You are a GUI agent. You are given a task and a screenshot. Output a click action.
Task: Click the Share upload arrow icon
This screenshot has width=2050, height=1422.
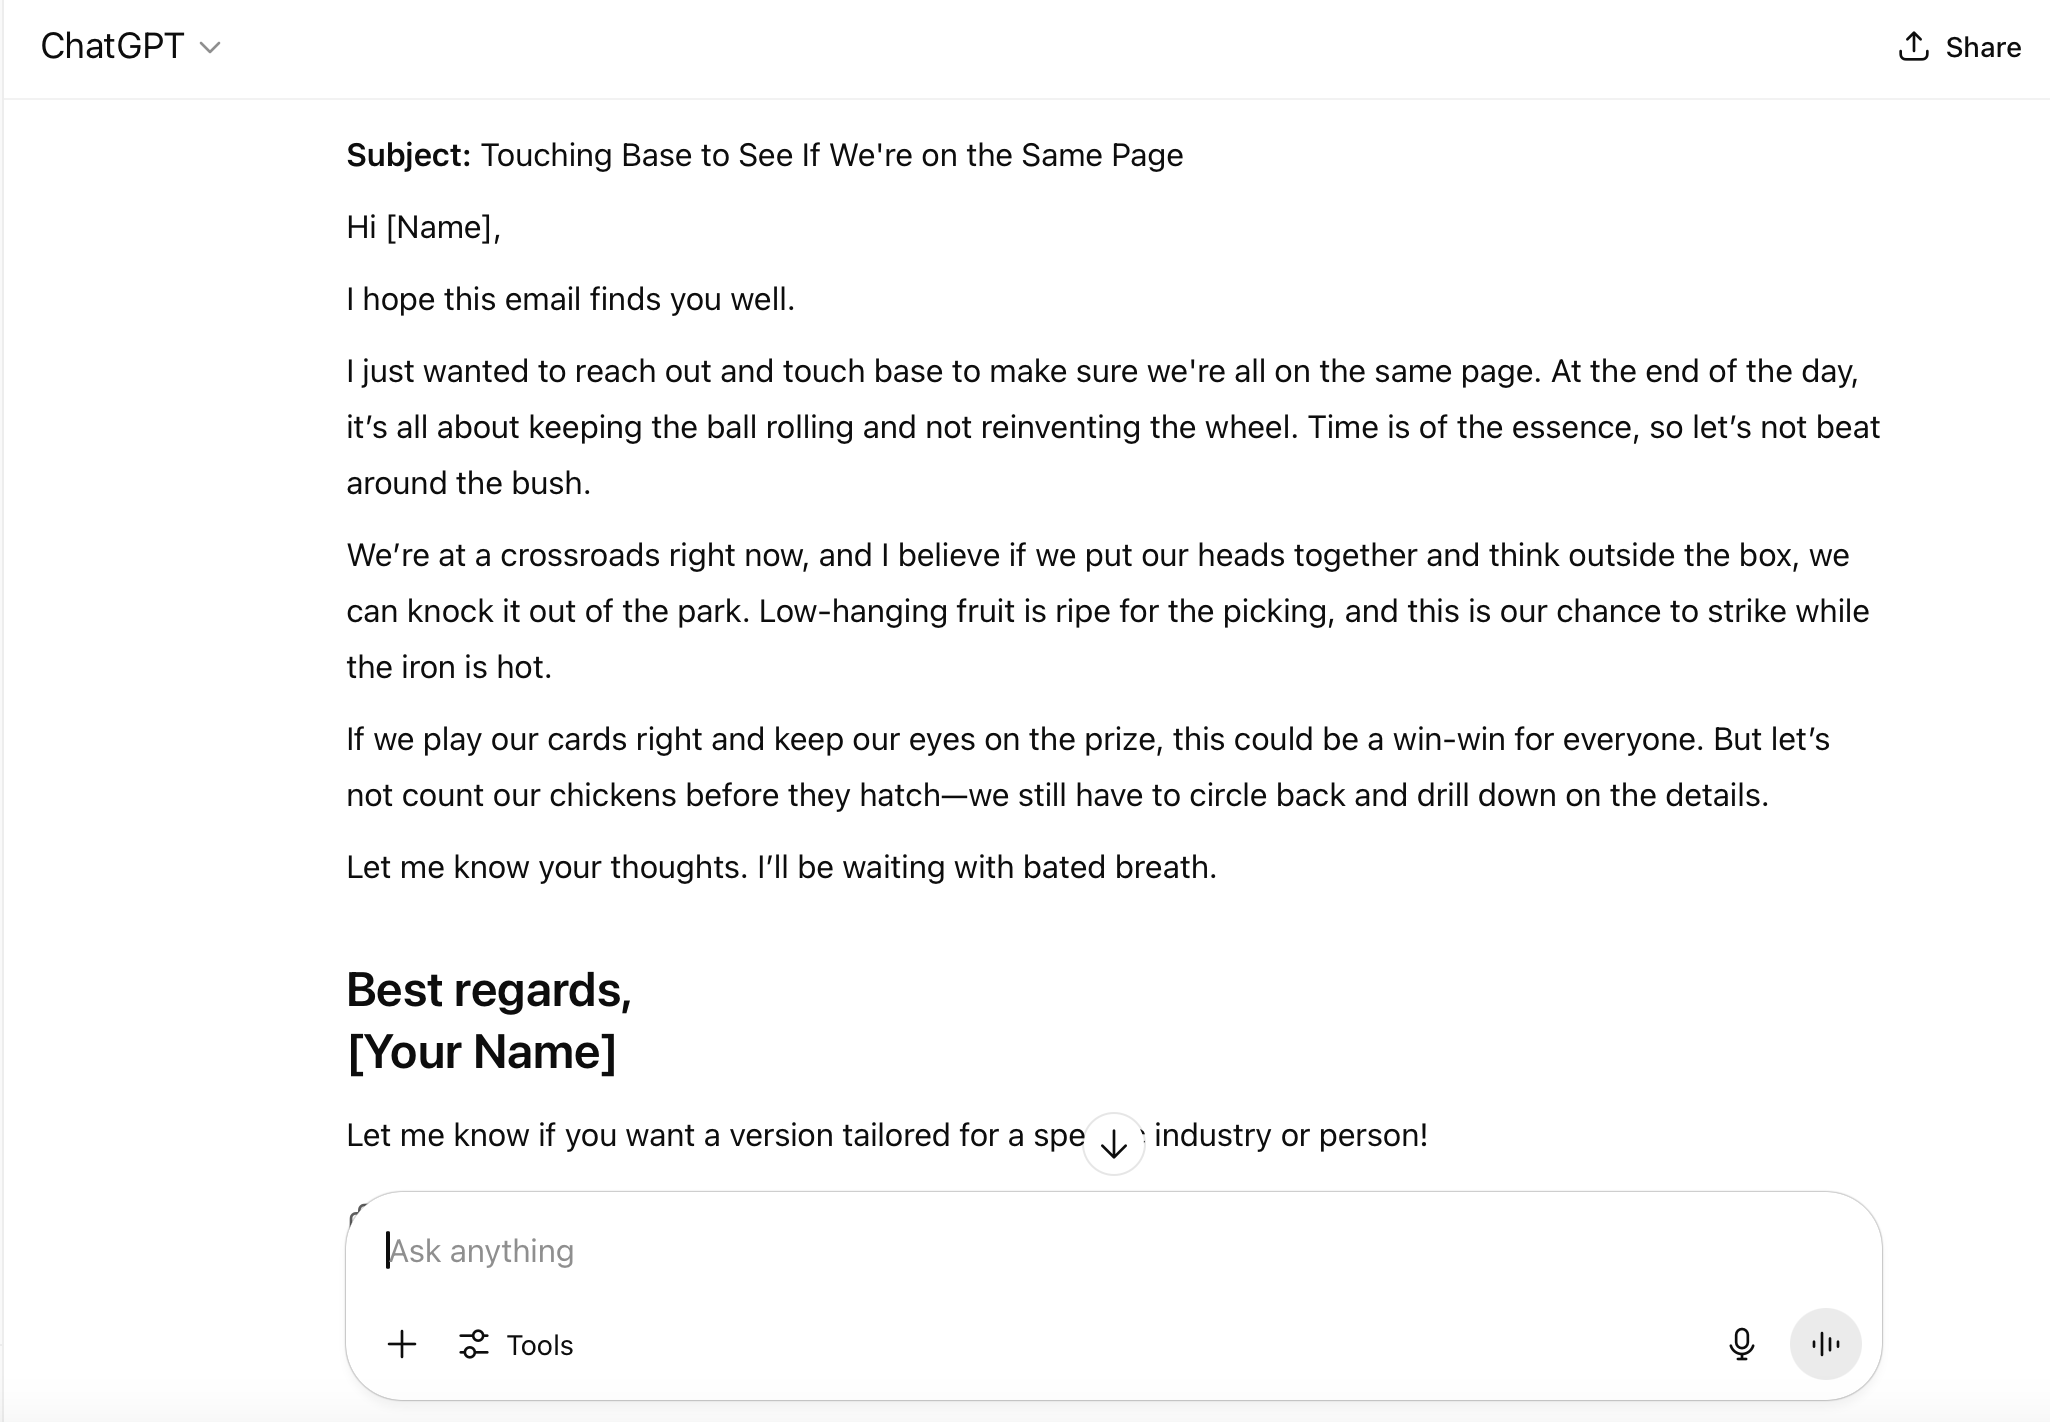(1913, 46)
